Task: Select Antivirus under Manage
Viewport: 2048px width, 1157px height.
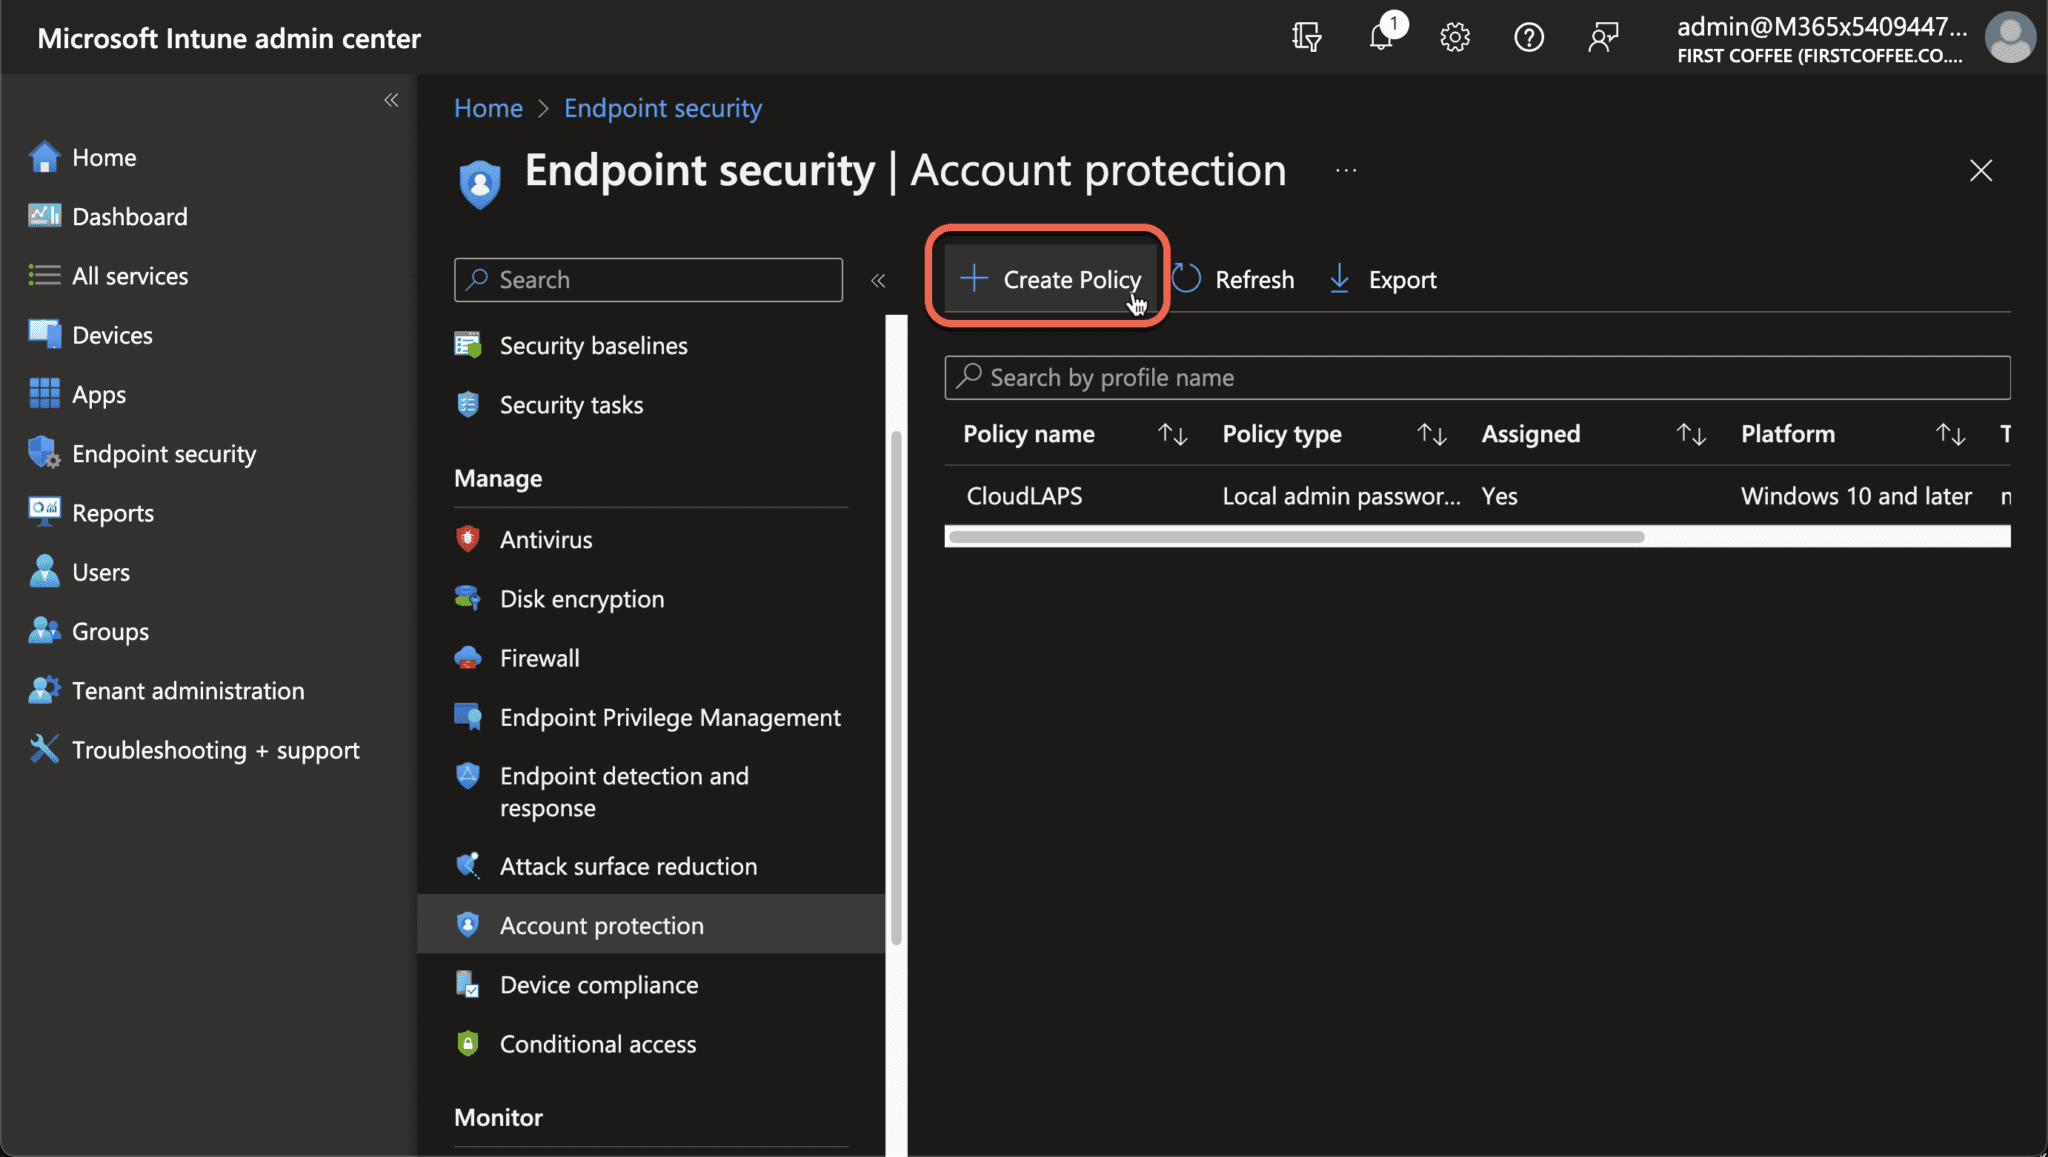Action: (546, 539)
